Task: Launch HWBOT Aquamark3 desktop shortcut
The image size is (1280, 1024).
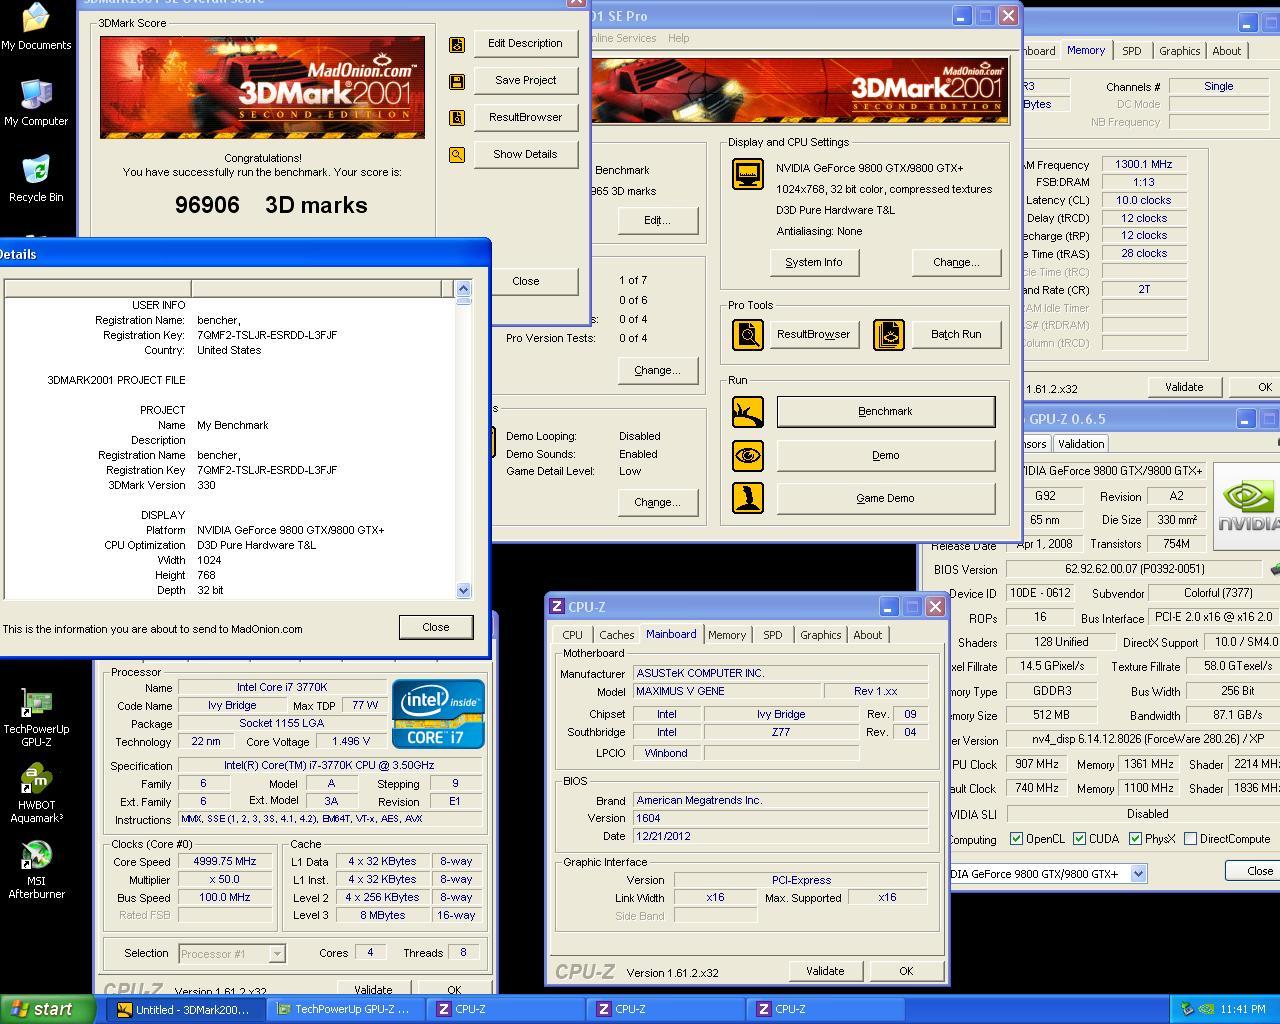Action: pyautogui.click(x=36, y=794)
